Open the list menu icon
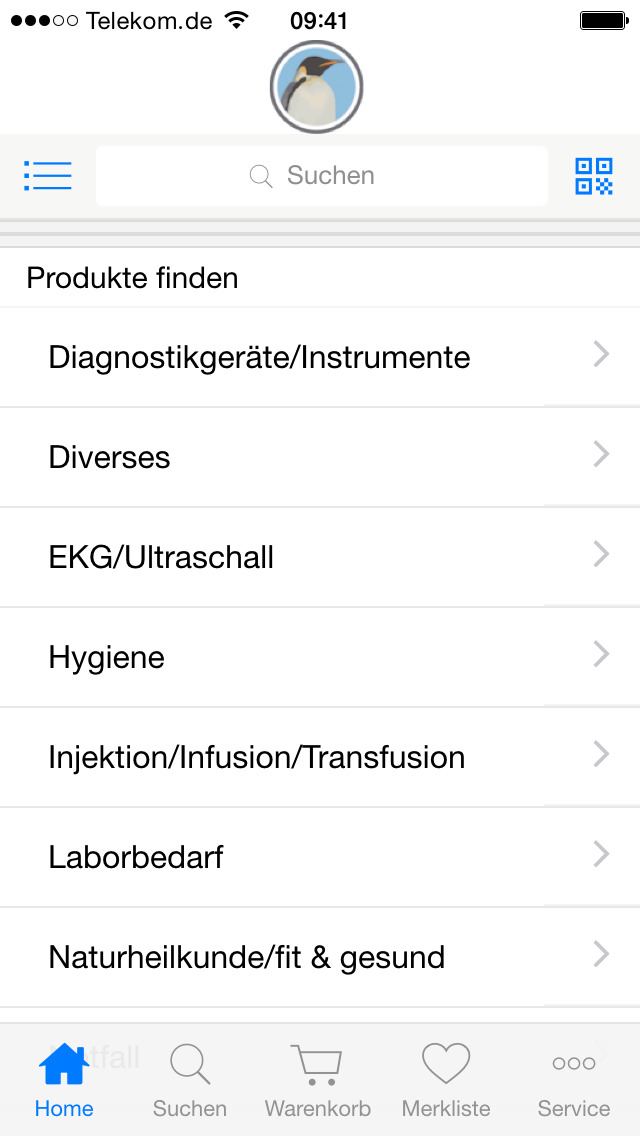 (48, 176)
